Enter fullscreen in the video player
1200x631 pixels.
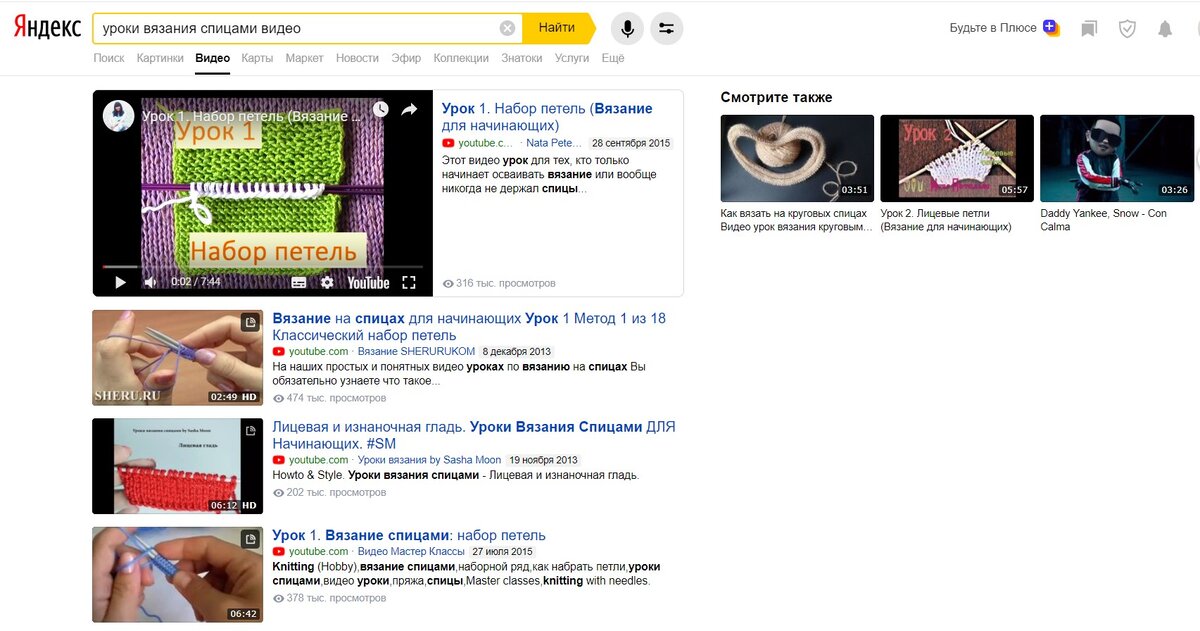(x=408, y=282)
